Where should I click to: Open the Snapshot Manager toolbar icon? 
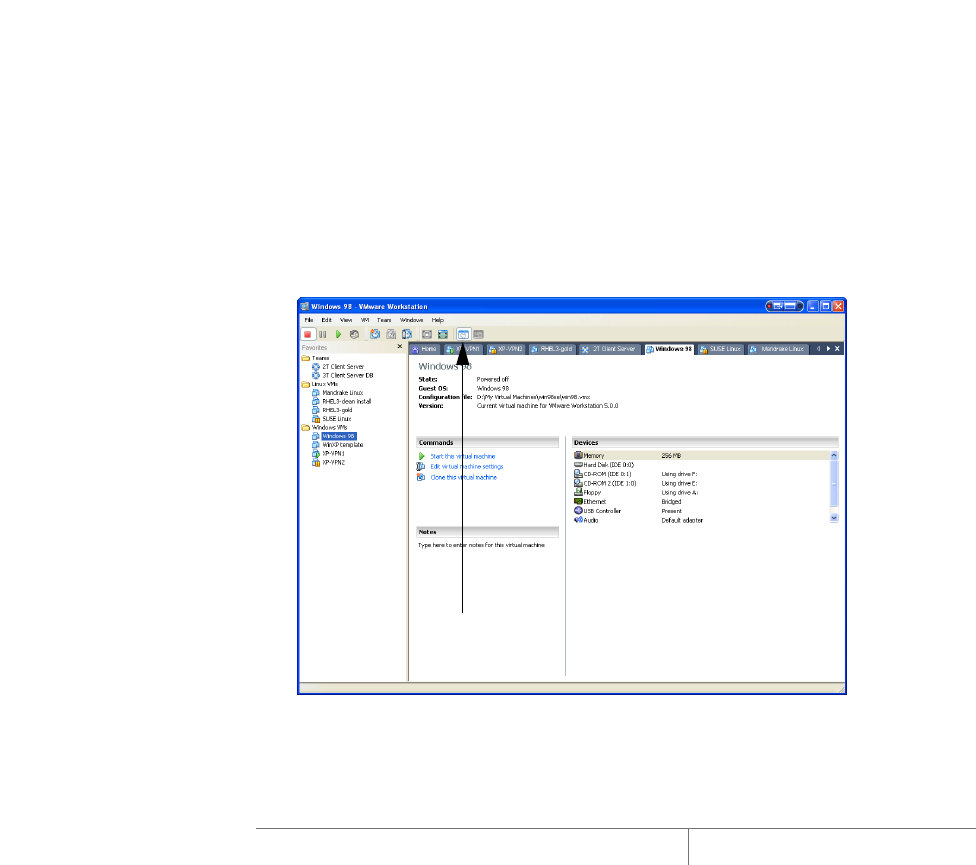coord(406,334)
